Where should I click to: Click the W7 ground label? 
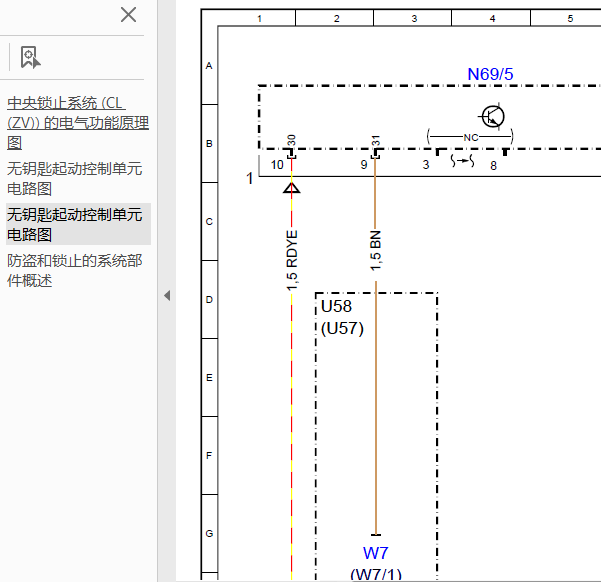coord(376,553)
